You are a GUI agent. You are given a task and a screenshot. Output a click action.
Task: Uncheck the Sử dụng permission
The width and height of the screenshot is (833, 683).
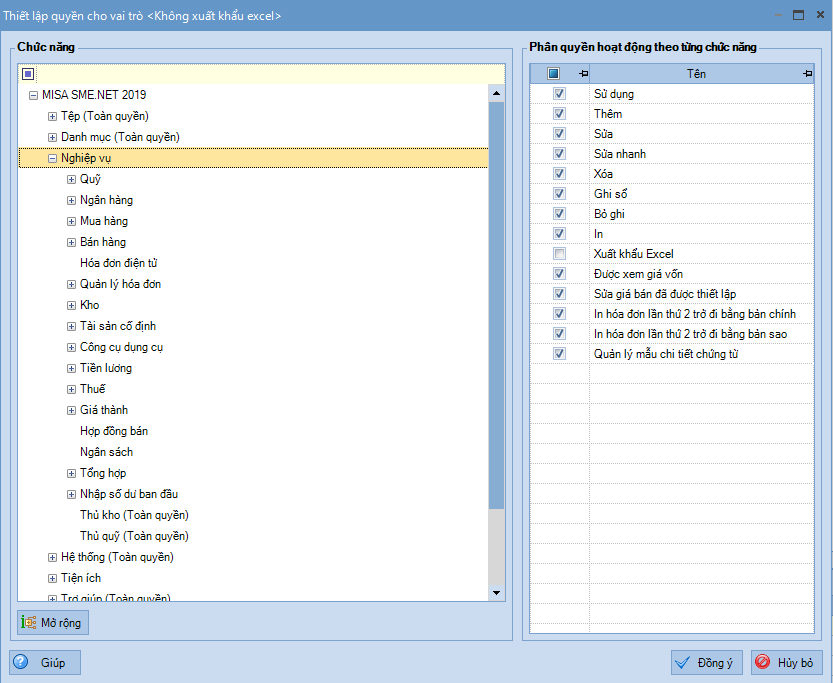point(559,93)
